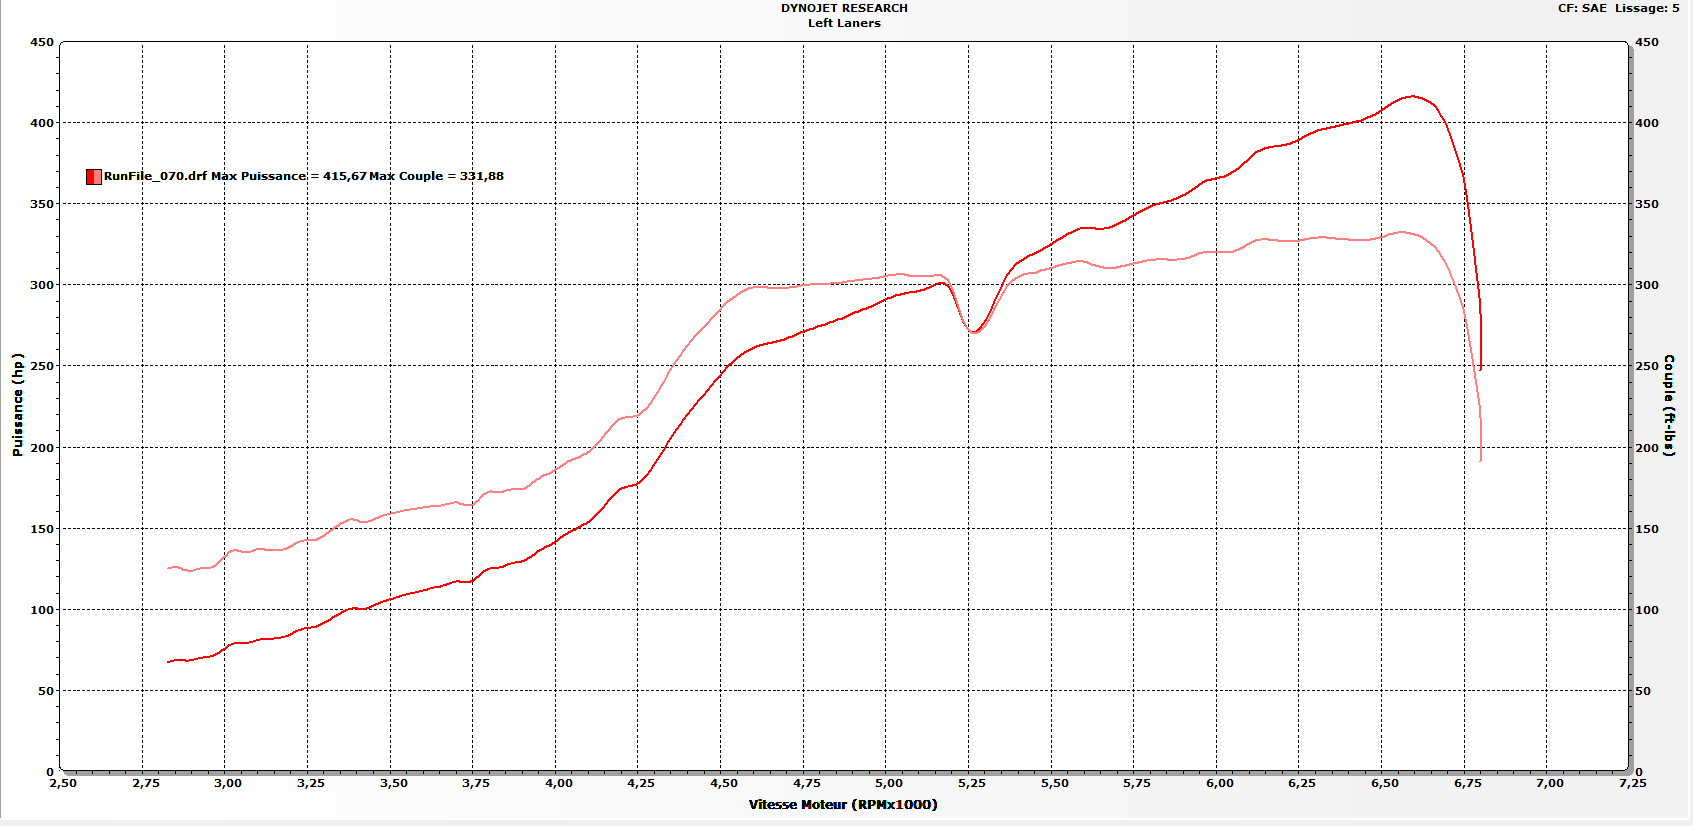The image size is (1693, 826).
Task: Click the 50 label on the left power axis
Action: coord(46,691)
